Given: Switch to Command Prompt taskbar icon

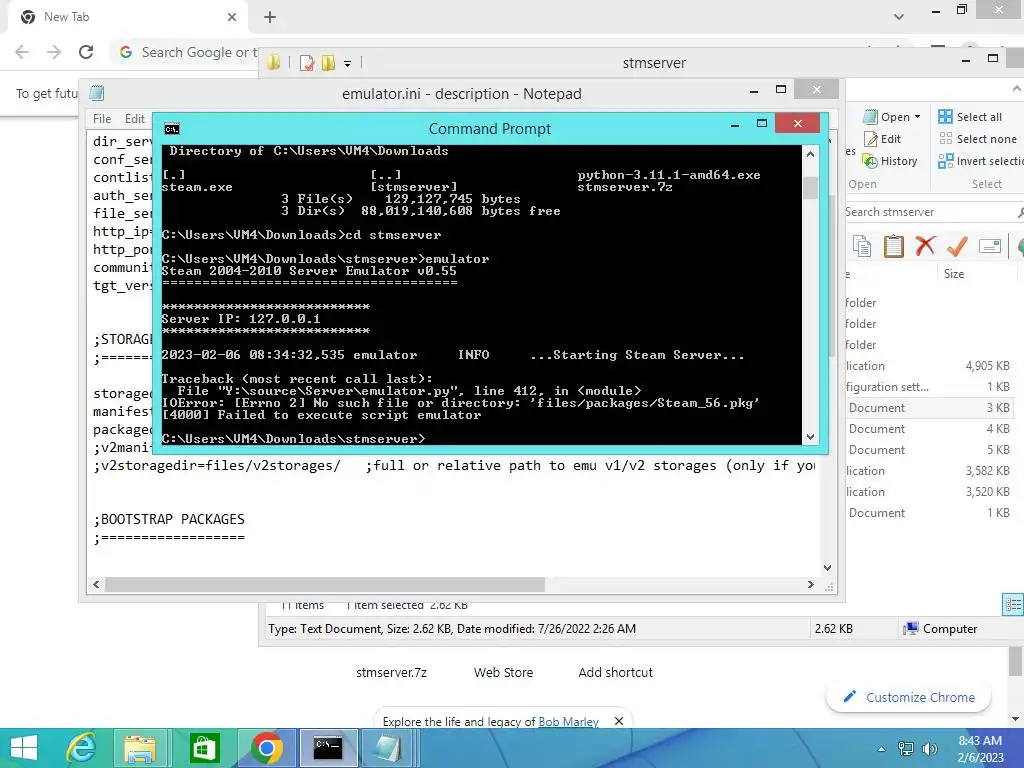Looking at the screenshot, I should click(328, 748).
